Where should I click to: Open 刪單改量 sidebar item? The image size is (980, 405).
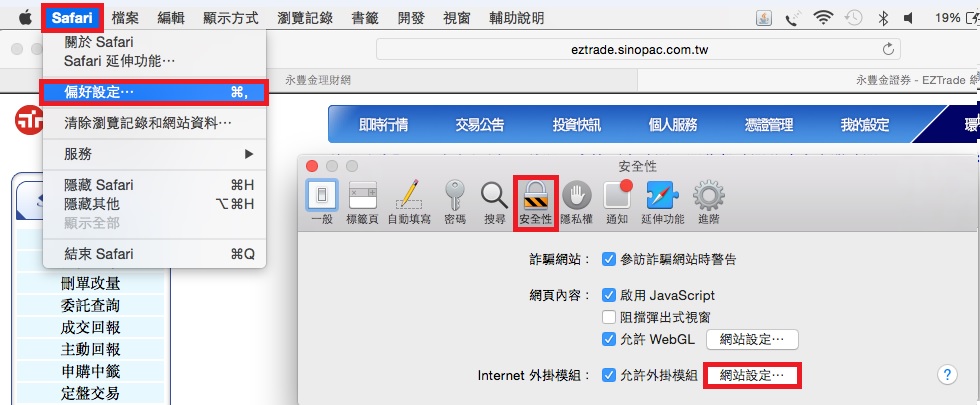click(x=91, y=284)
